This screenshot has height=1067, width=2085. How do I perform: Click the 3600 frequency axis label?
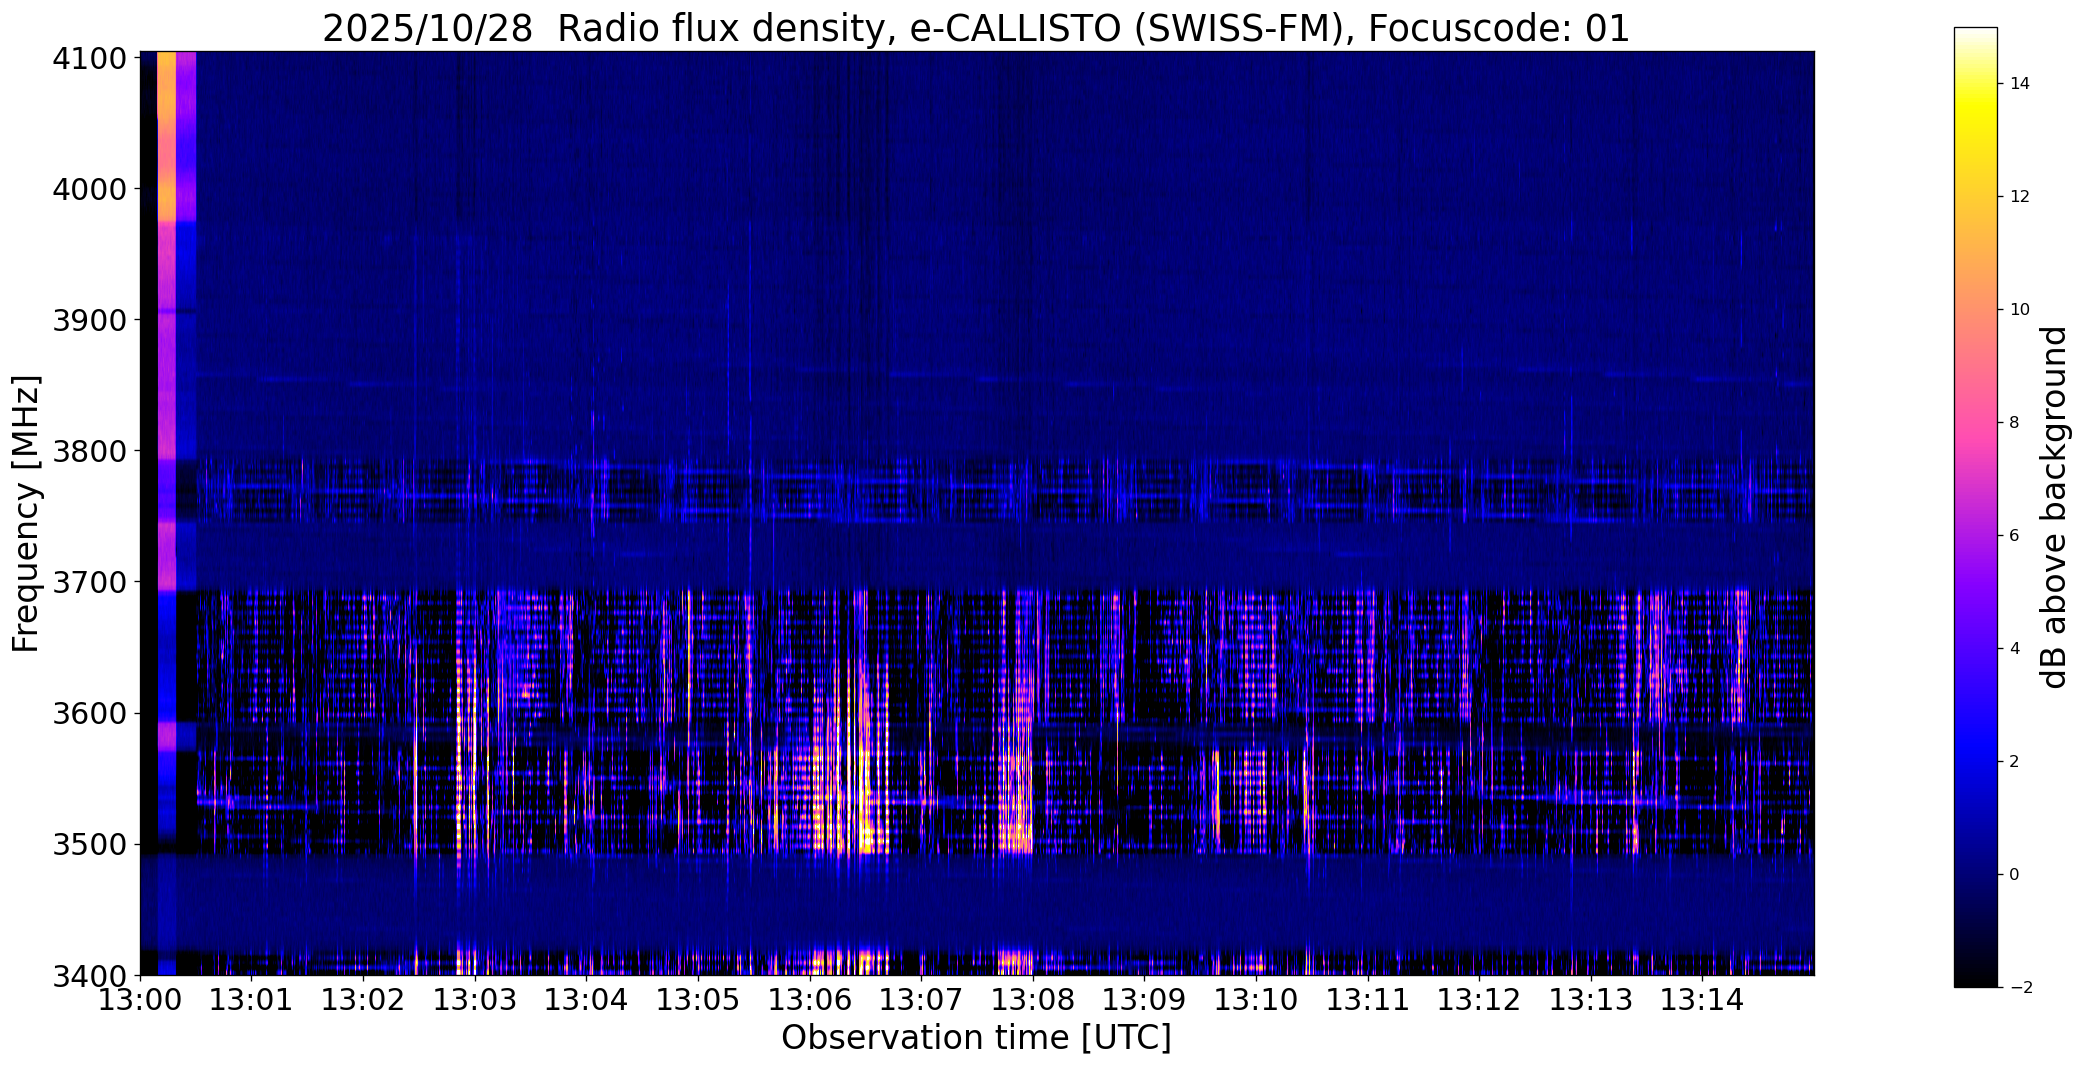point(89,714)
